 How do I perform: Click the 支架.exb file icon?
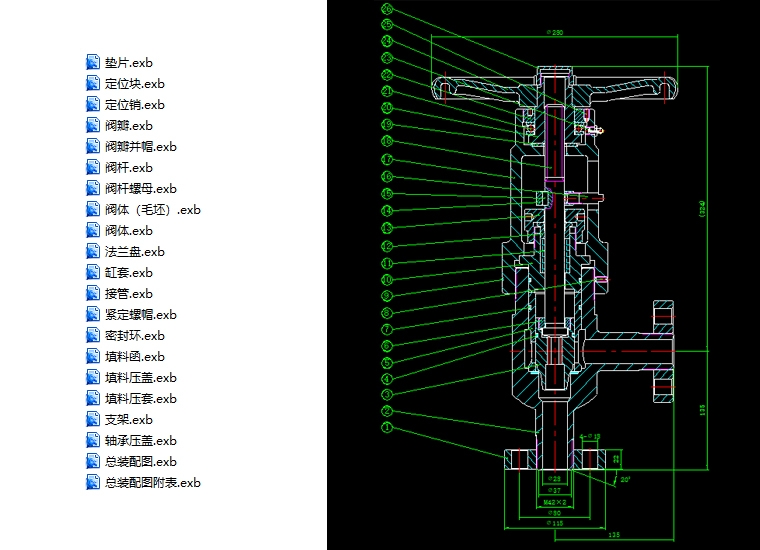coord(93,420)
